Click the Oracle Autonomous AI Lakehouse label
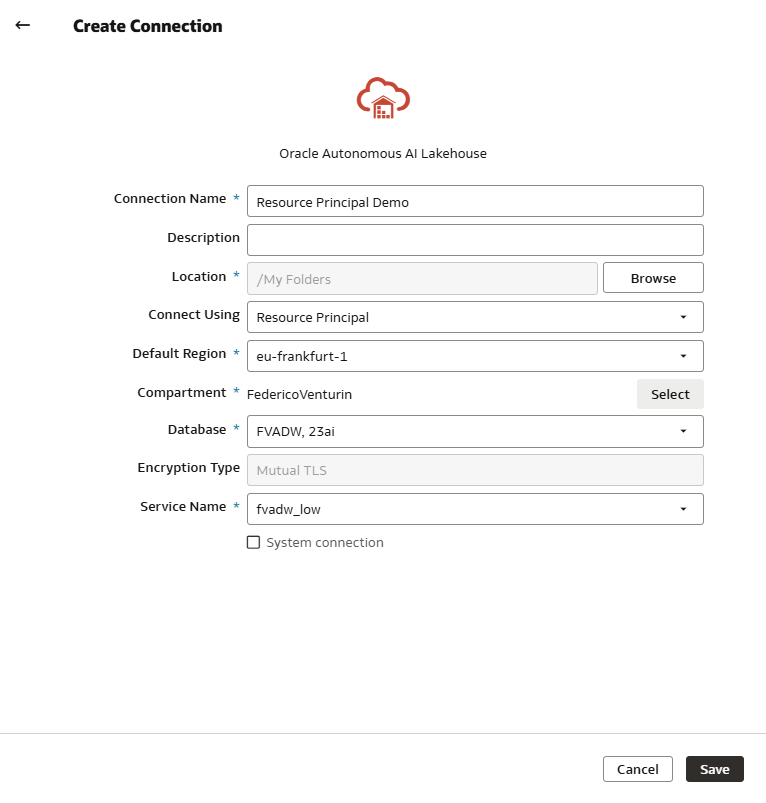The height and width of the screenshot is (803, 766). [x=383, y=154]
